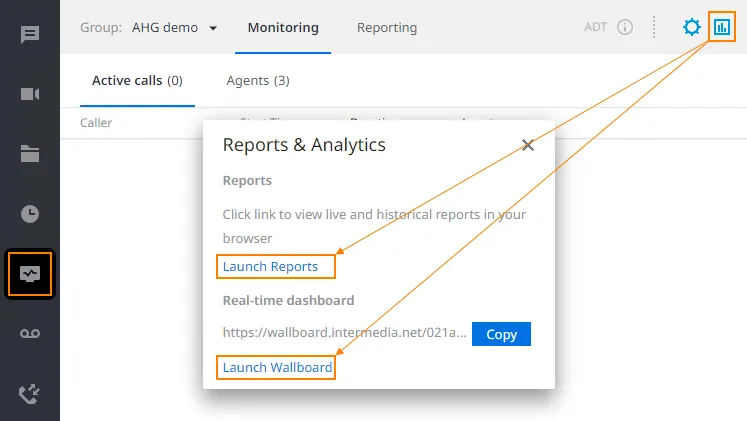Image resolution: width=747 pixels, height=421 pixels.
Task: Switch to the Reporting tab
Action: pyautogui.click(x=387, y=28)
